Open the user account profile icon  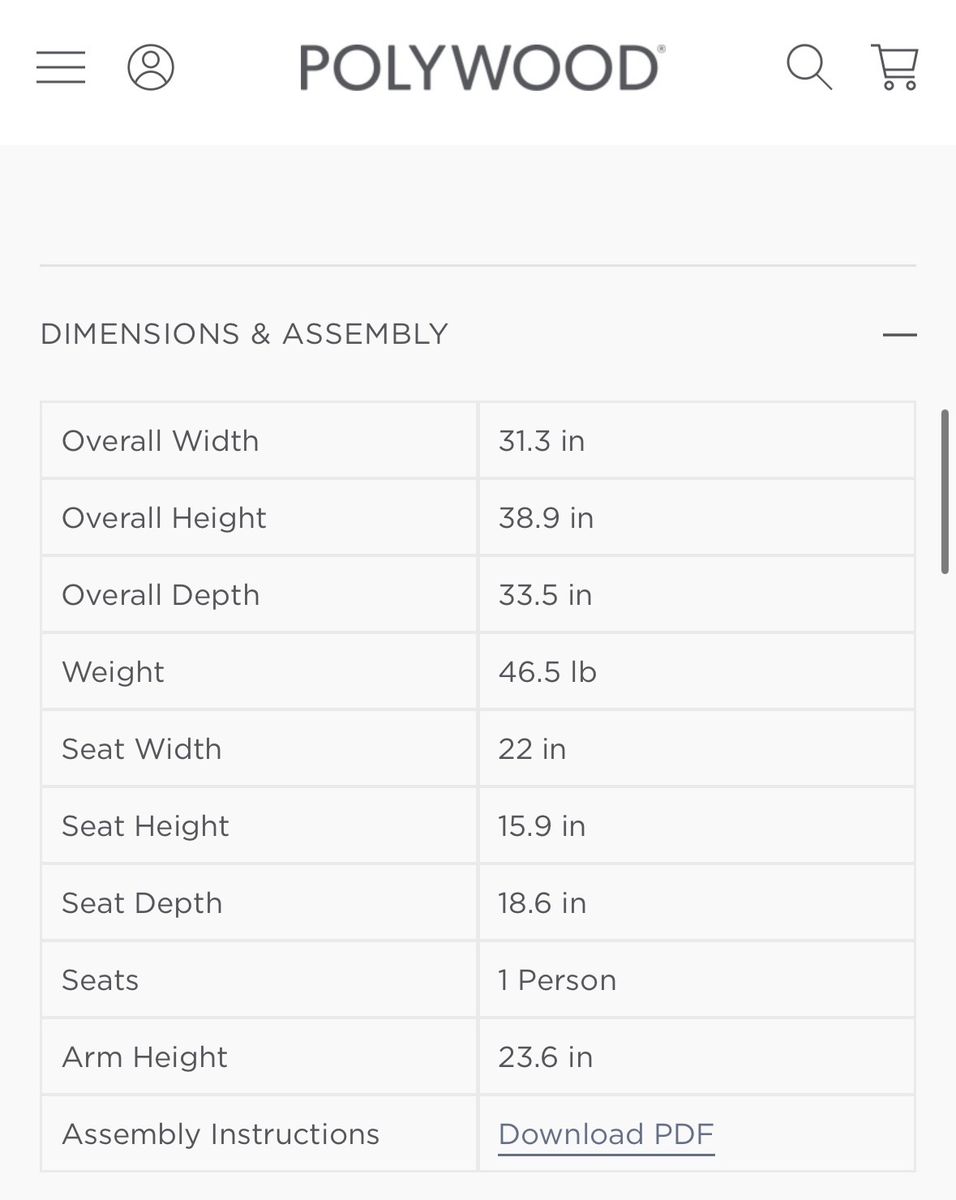(151, 67)
